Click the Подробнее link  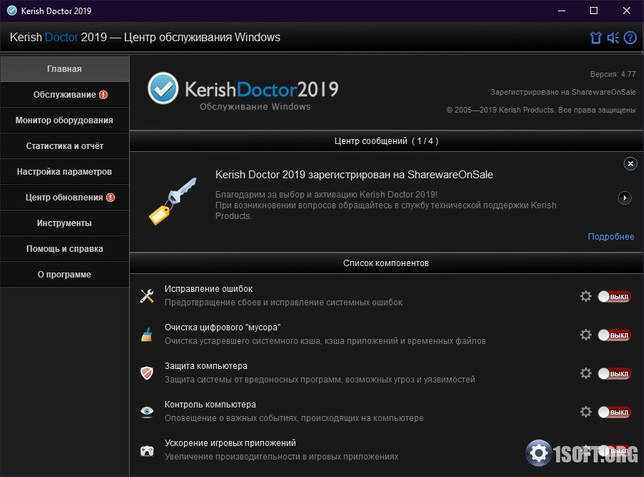click(x=611, y=237)
